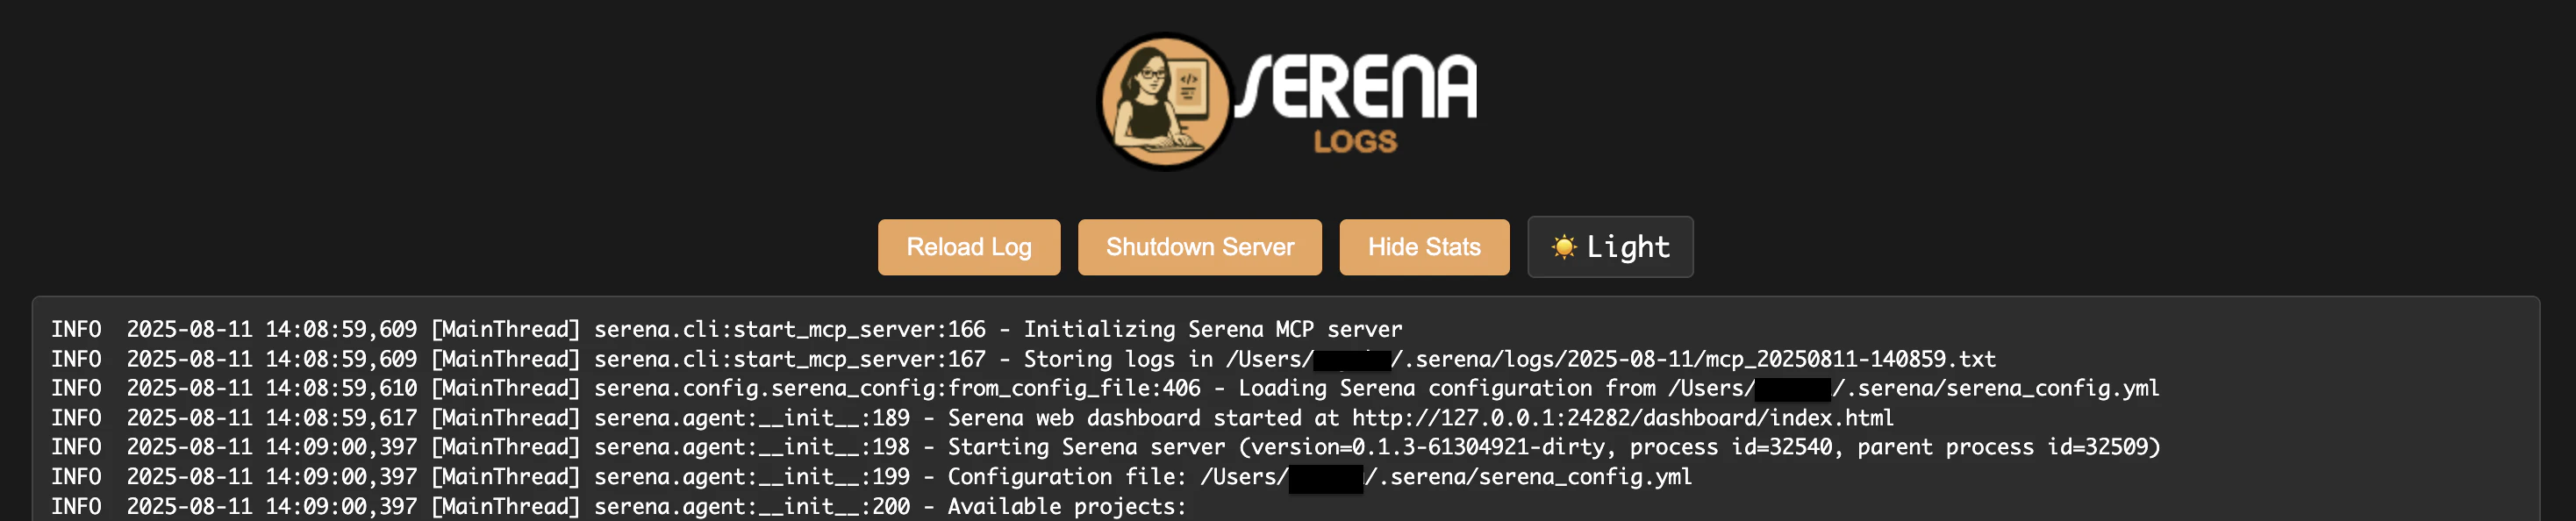Shut down the Serena server
The width and height of the screenshot is (2576, 521).
(x=1199, y=247)
